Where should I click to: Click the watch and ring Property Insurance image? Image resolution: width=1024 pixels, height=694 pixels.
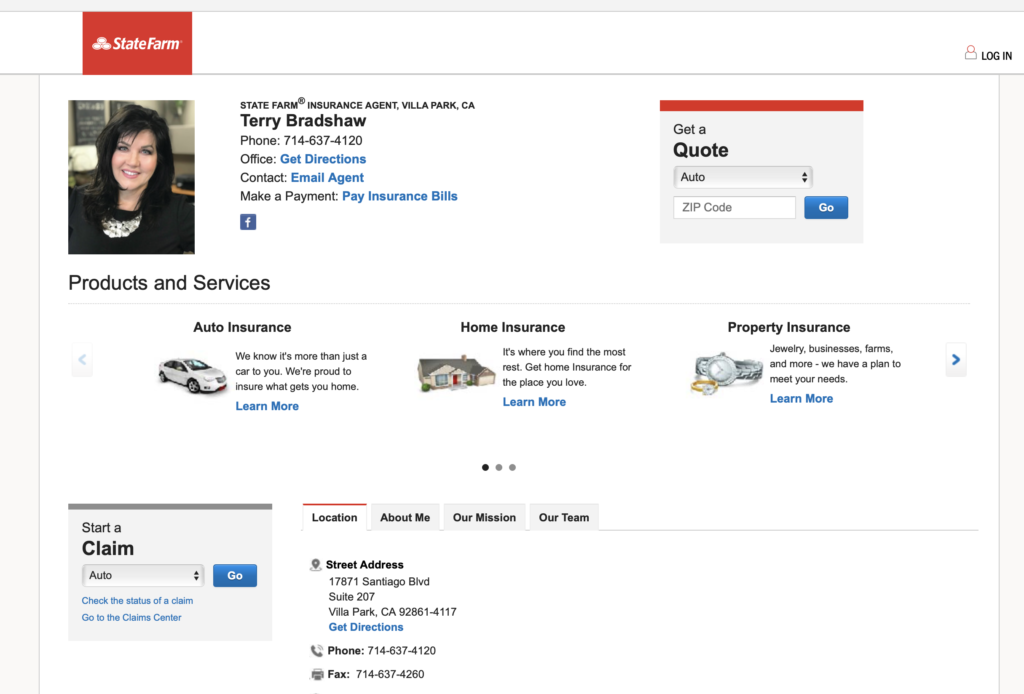point(726,373)
